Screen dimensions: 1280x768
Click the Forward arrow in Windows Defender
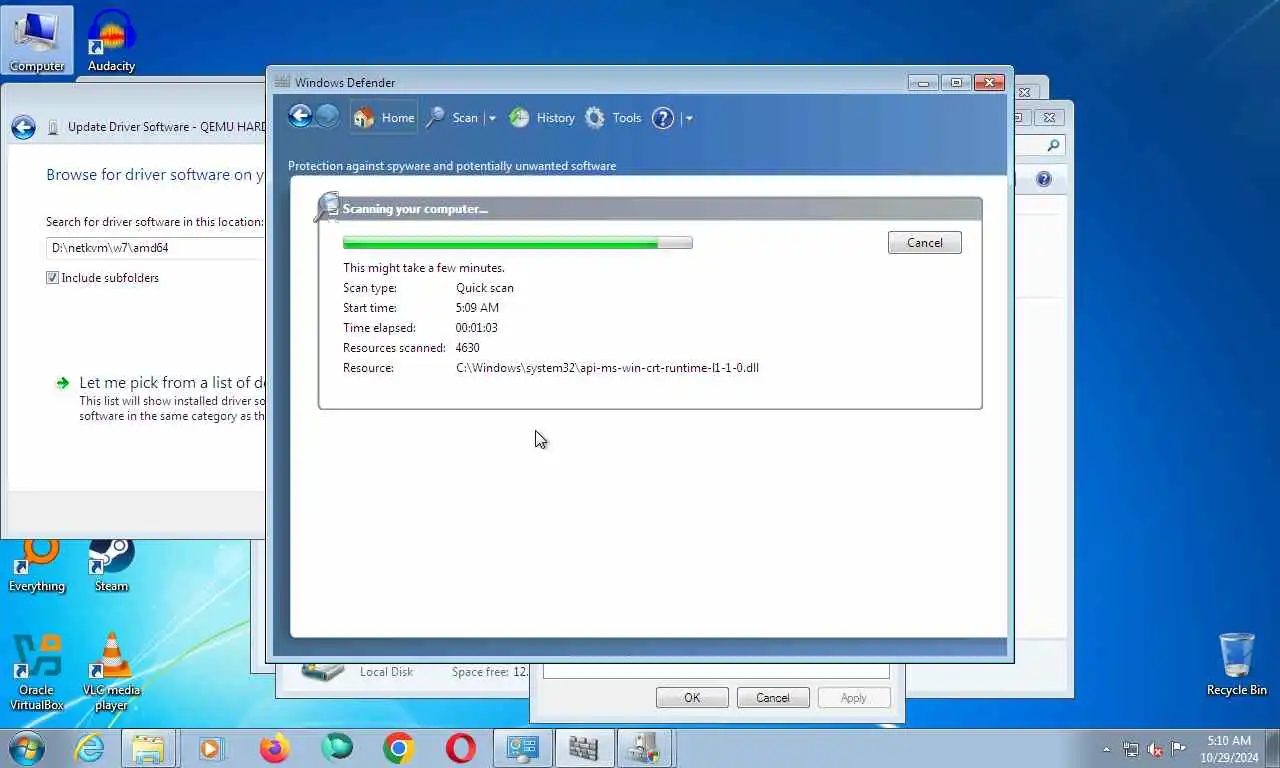point(327,116)
